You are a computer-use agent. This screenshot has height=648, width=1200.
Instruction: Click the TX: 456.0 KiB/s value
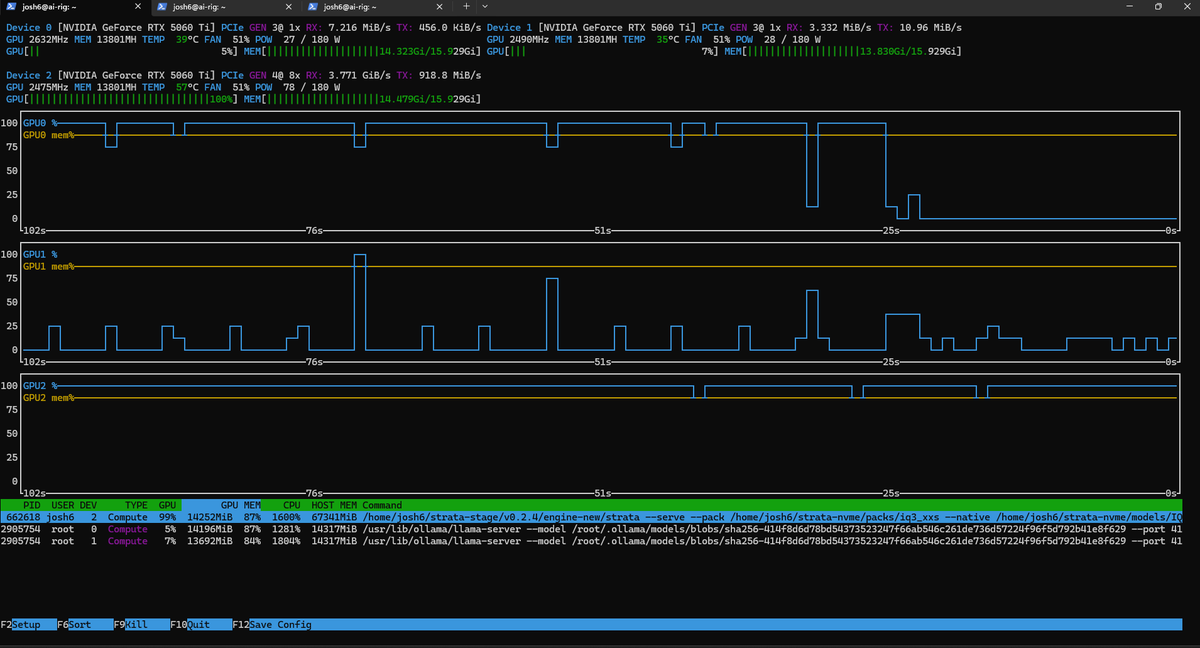[x=437, y=27]
